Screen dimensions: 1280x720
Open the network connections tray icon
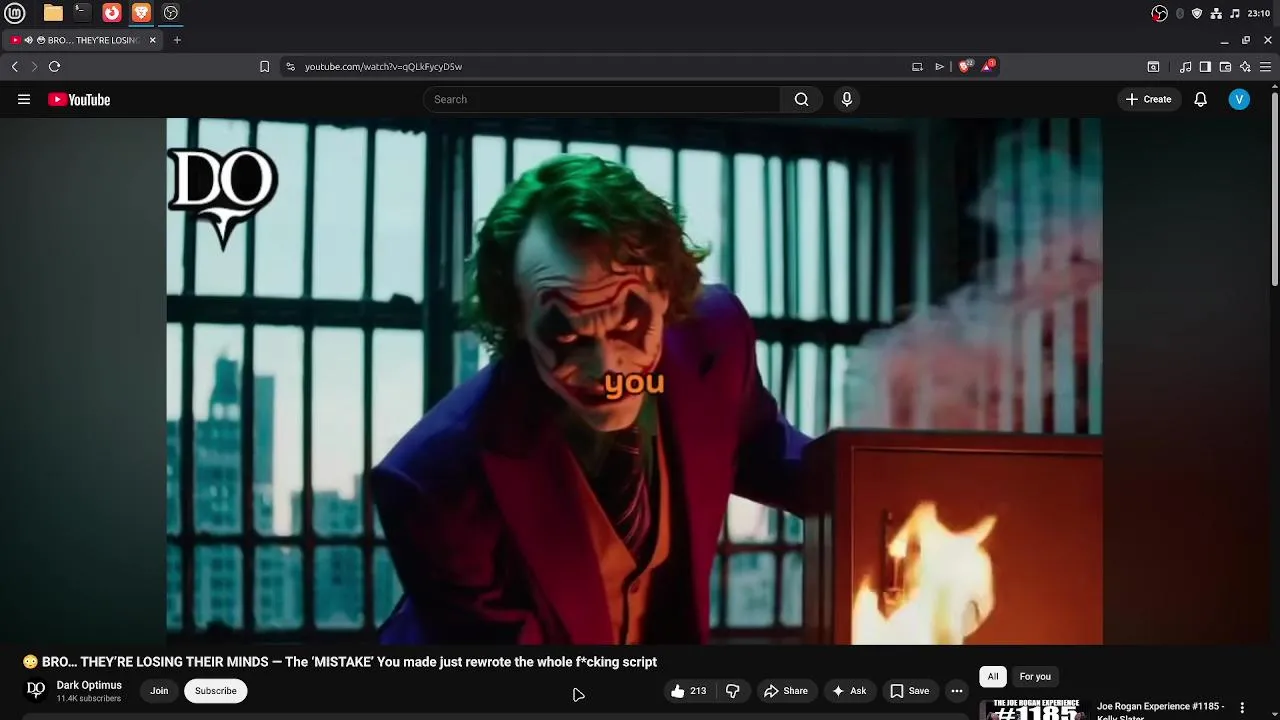click(1216, 13)
